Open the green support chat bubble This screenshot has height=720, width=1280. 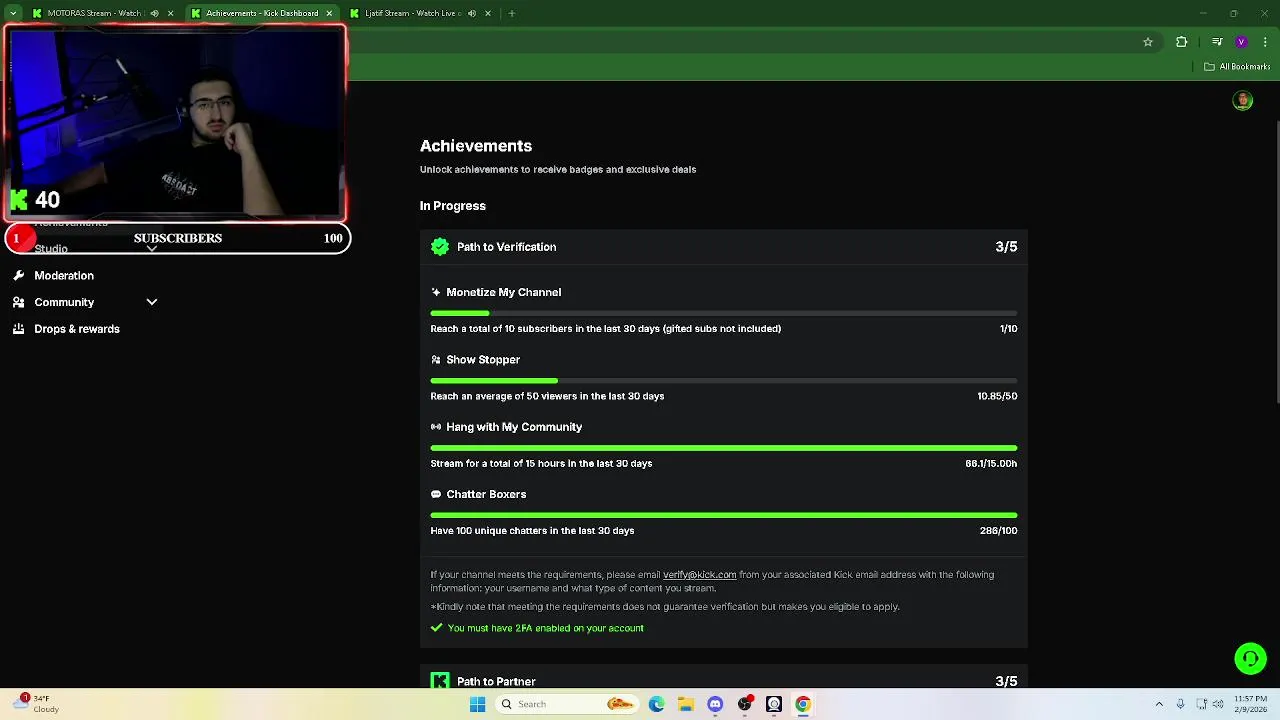[1250, 659]
